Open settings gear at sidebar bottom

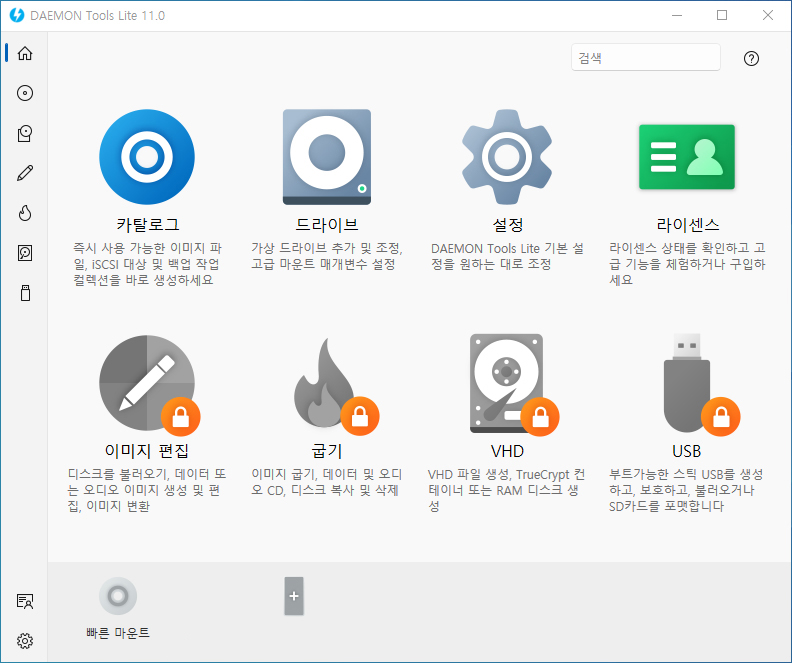pyautogui.click(x=25, y=641)
